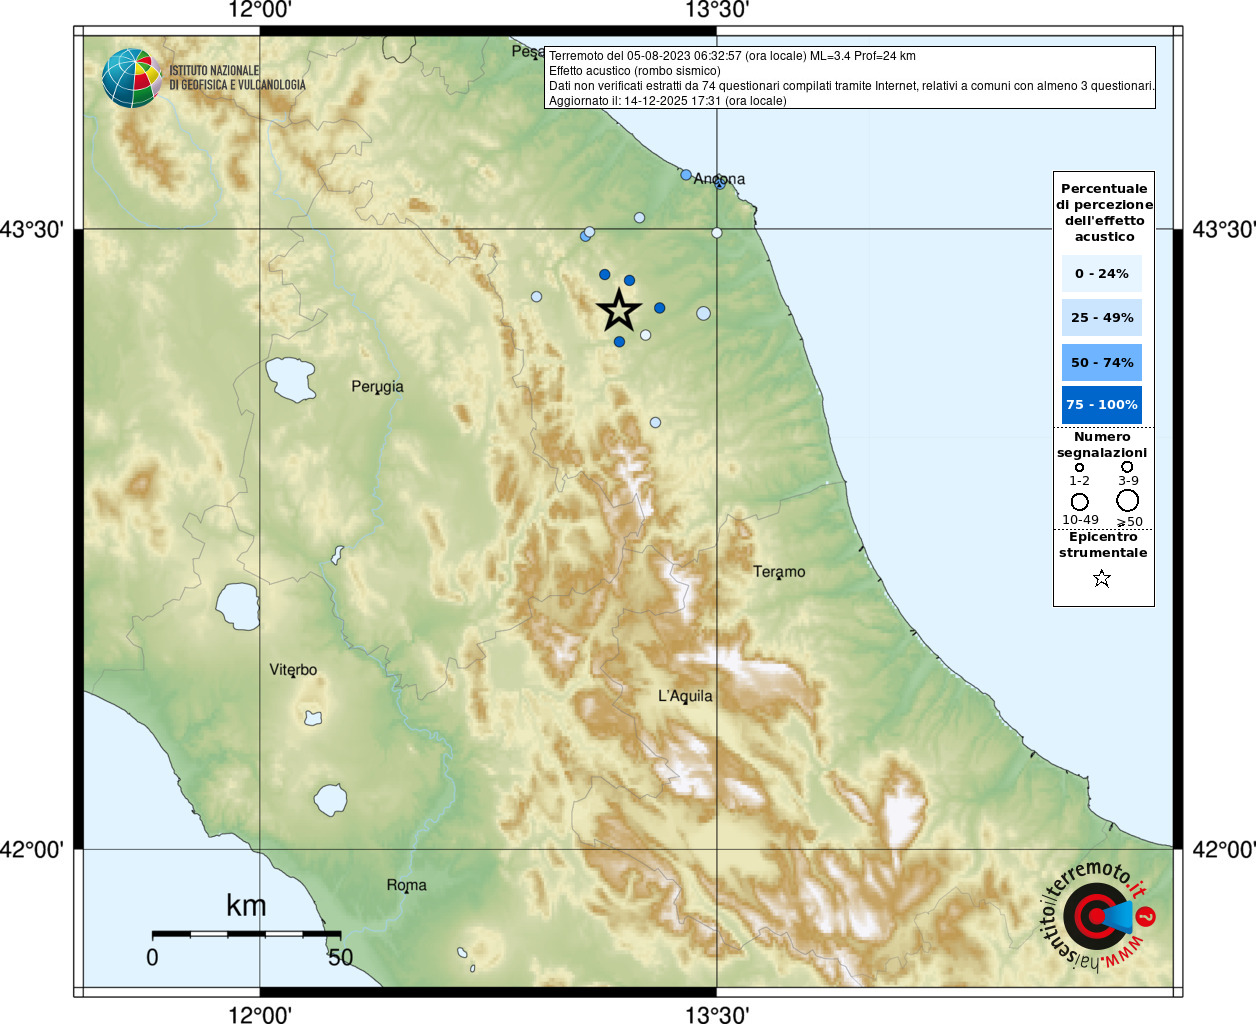Select the 0 - 24% legend swatch
The width and height of the screenshot is (1256, 1024).
(x=1101, y=273)
